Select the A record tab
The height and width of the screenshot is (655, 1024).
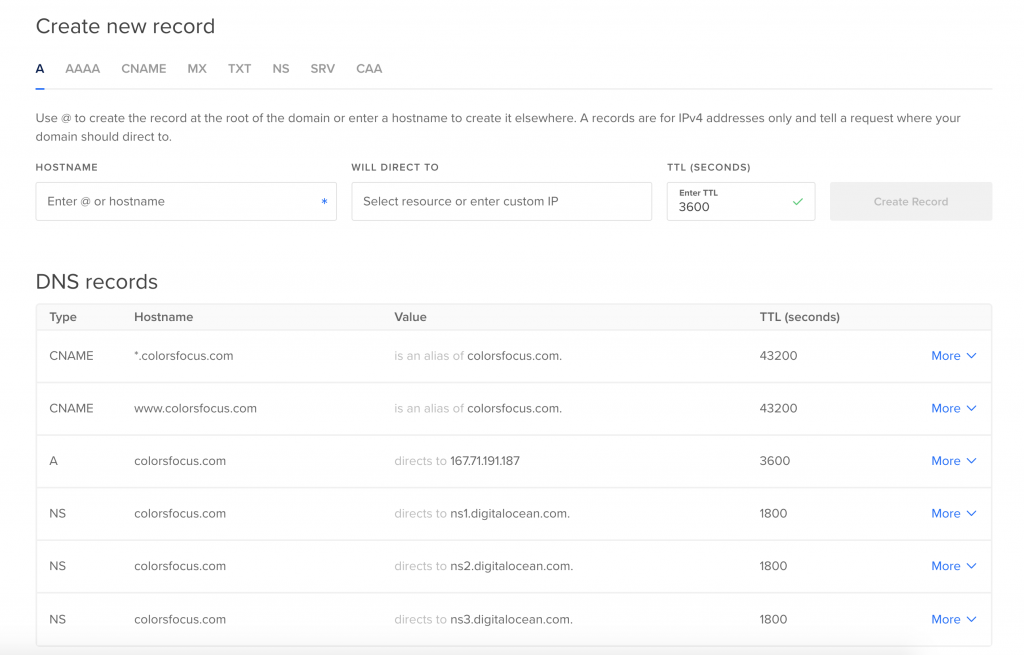coord(40,69)
